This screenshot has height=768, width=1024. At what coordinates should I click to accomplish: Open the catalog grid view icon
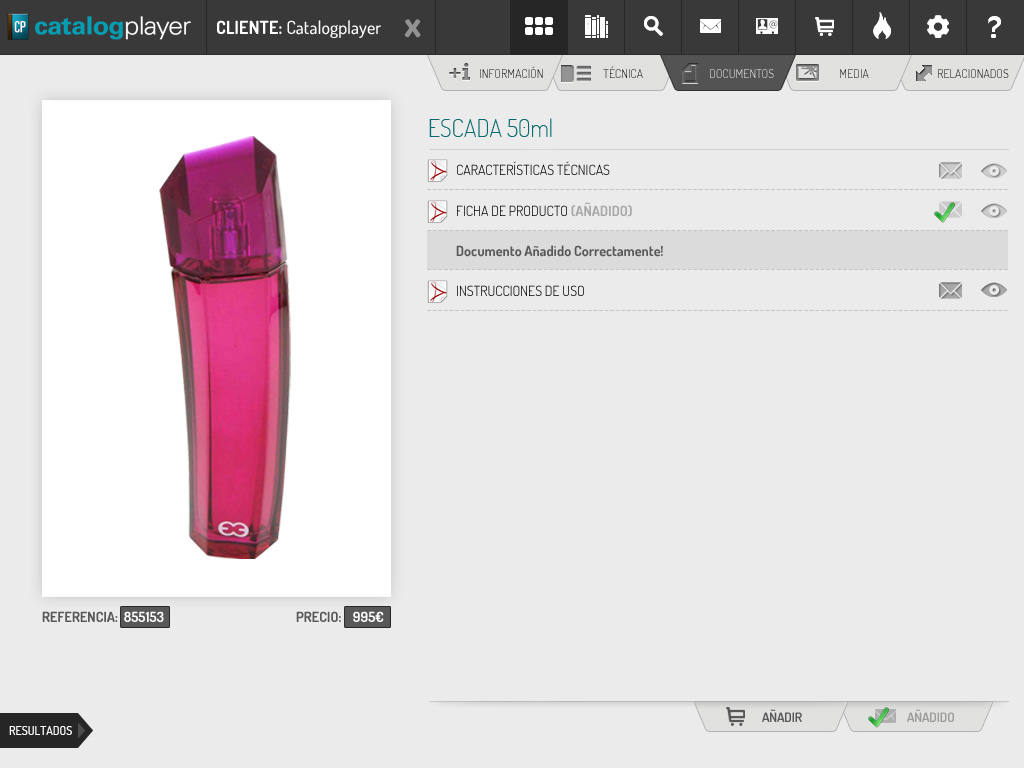click(539, 27)
